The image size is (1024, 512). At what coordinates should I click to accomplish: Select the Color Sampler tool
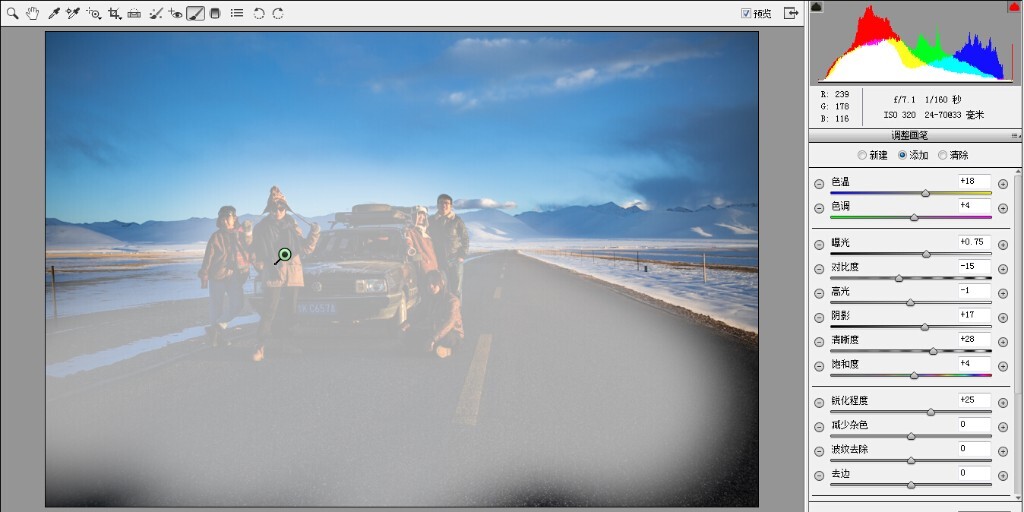73,13
